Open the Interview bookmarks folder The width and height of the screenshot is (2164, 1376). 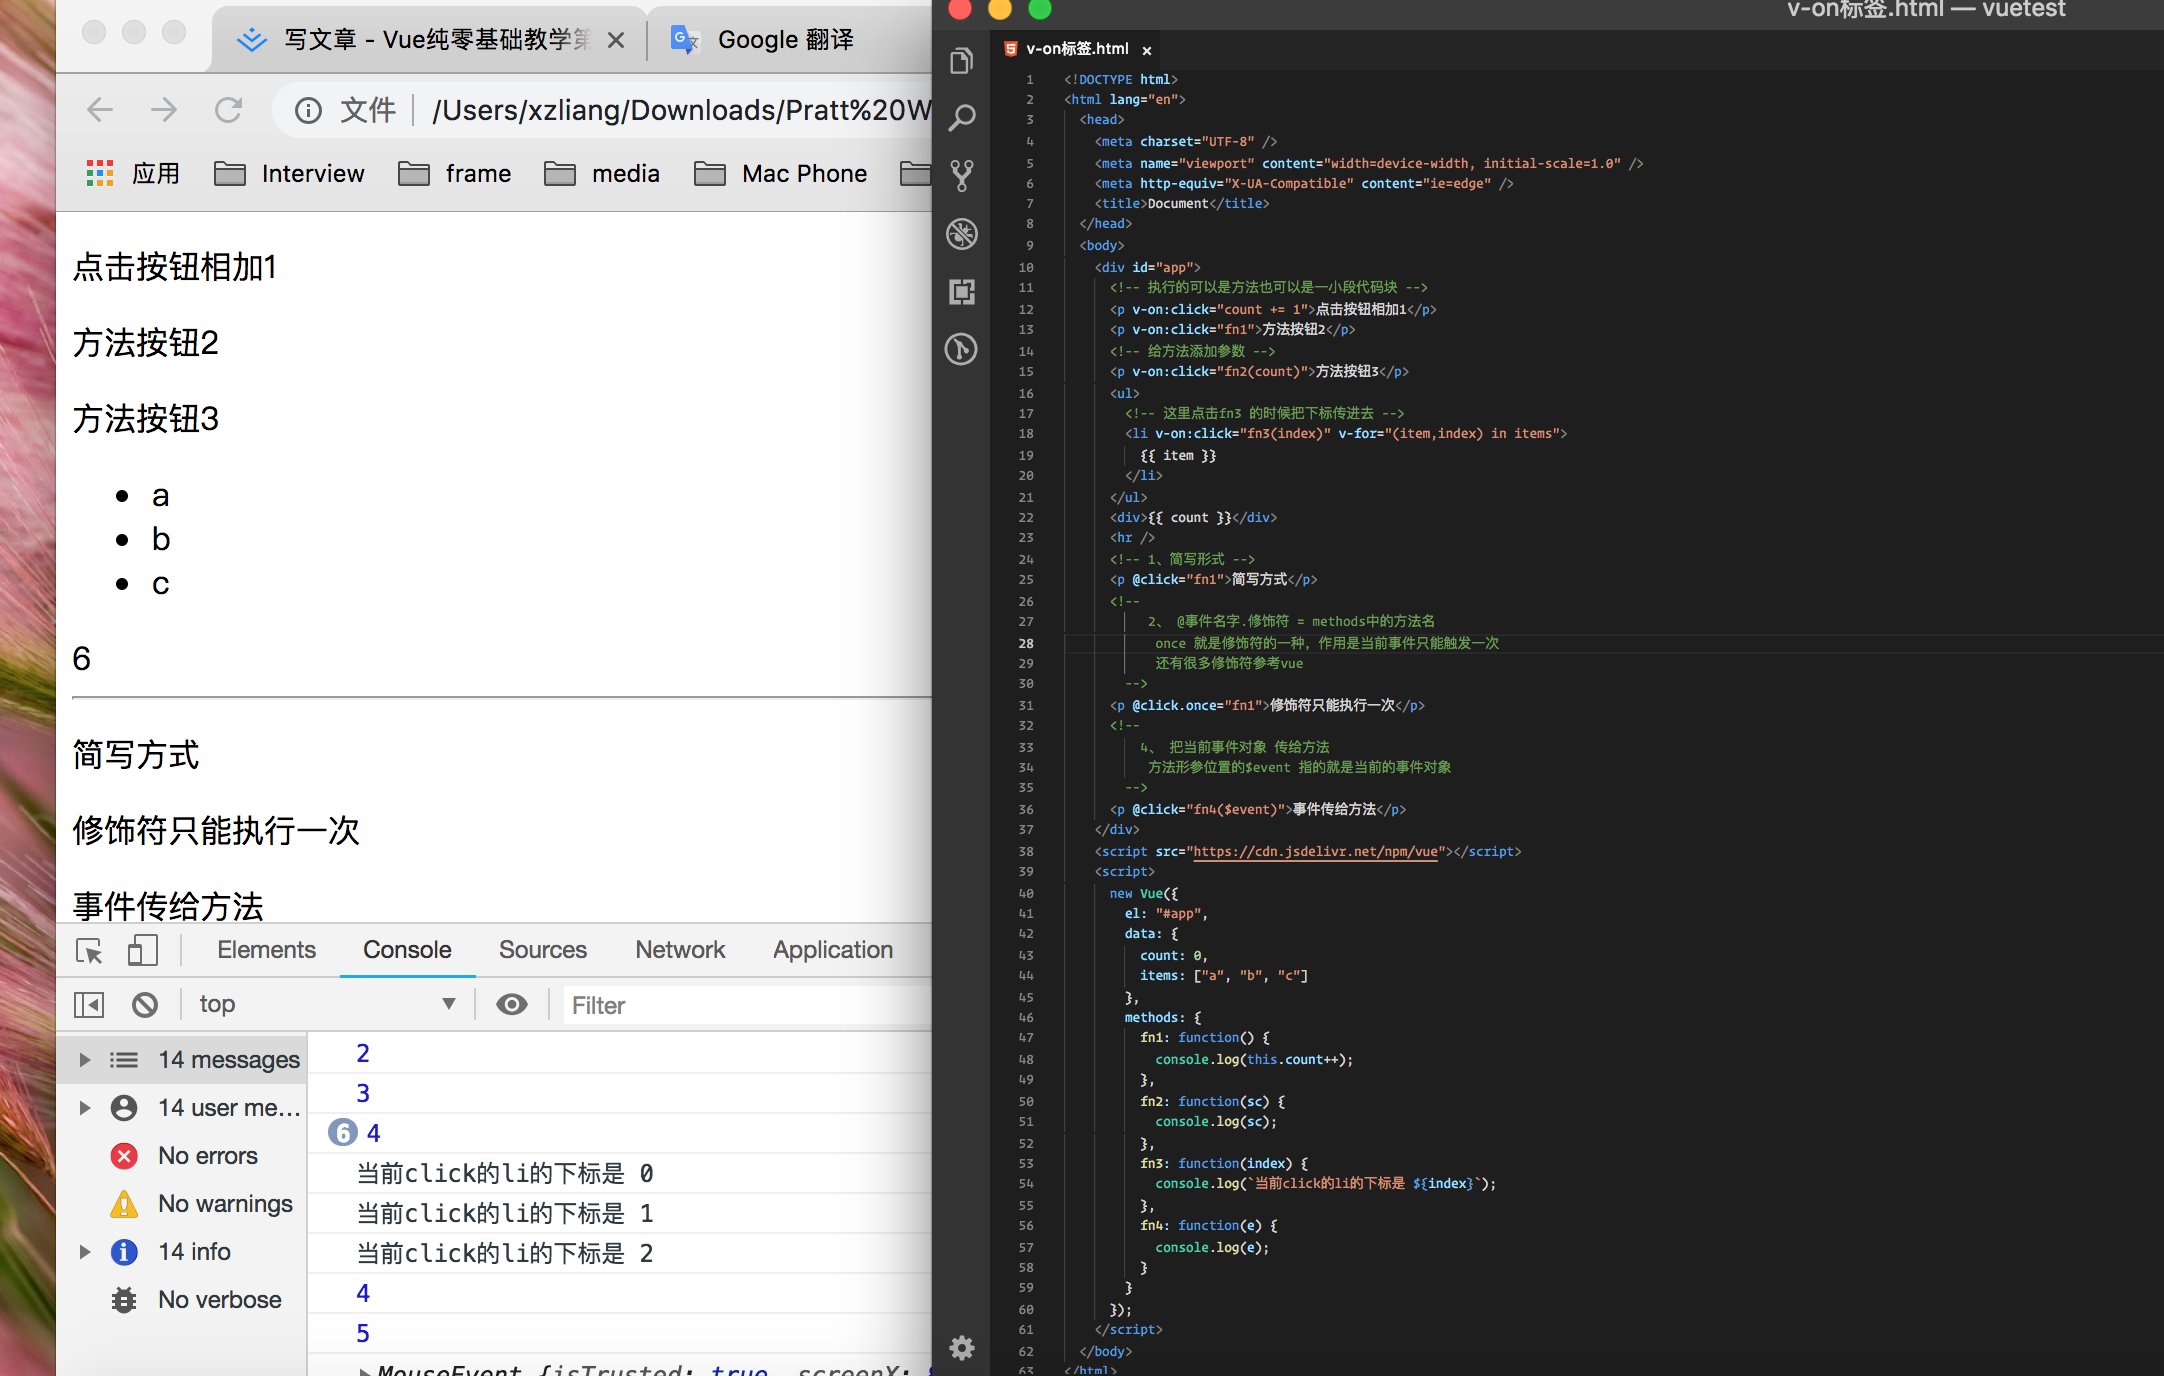point(290,174)
